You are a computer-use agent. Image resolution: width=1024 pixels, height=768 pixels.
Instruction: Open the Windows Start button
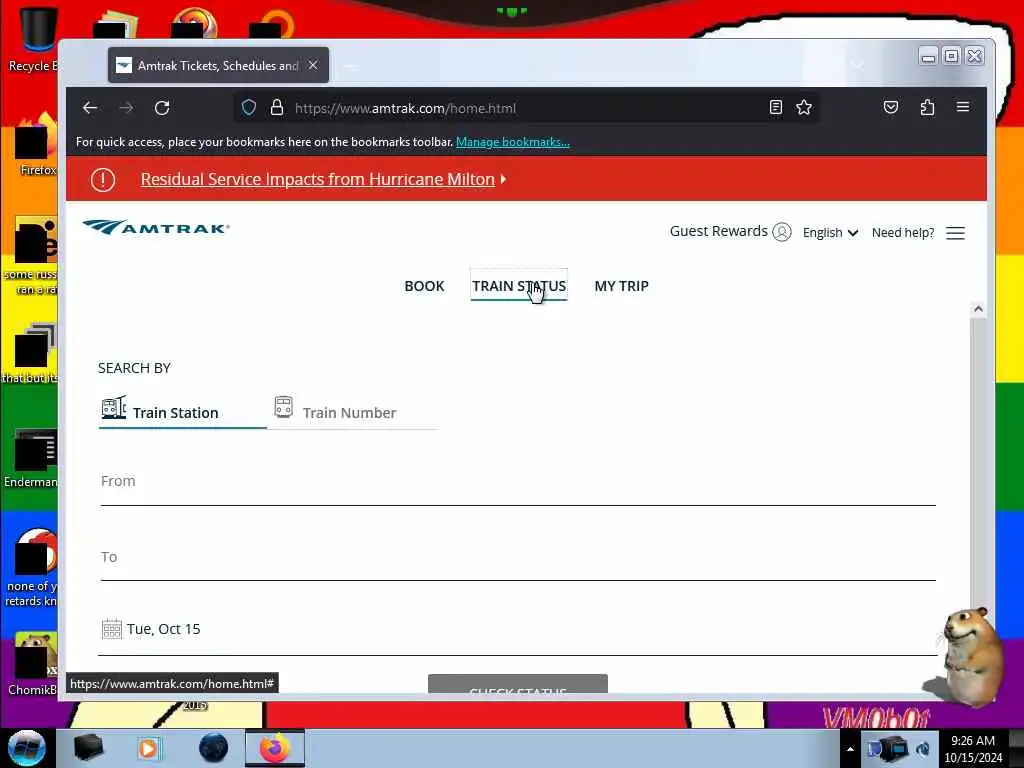tap(27, 748)
